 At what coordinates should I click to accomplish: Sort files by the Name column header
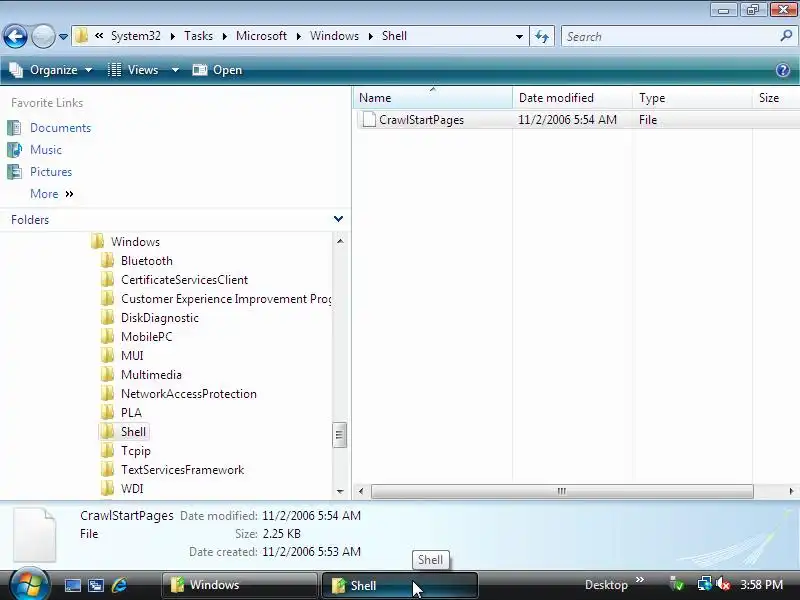point(432,97)
